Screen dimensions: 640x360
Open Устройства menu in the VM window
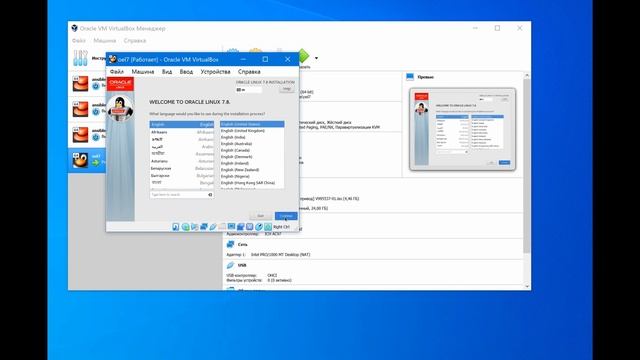216,71
